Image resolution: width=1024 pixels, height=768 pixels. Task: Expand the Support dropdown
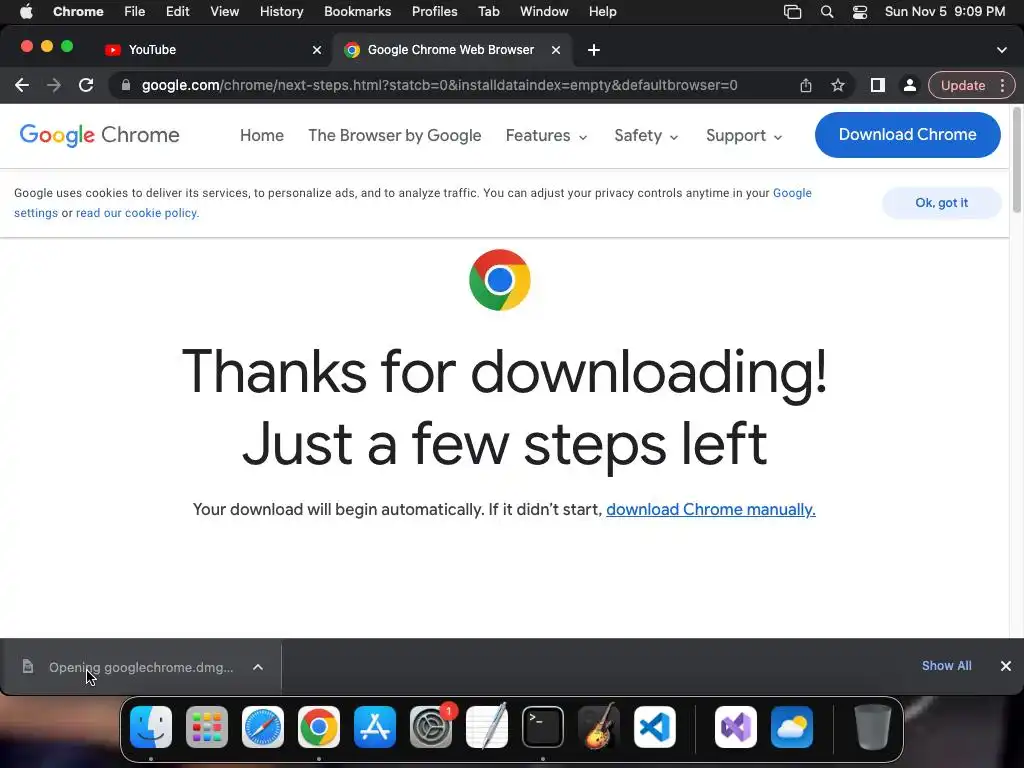(744, 135)
